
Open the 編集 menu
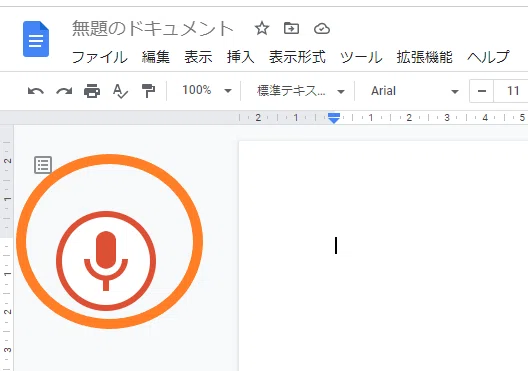(156, 57)
